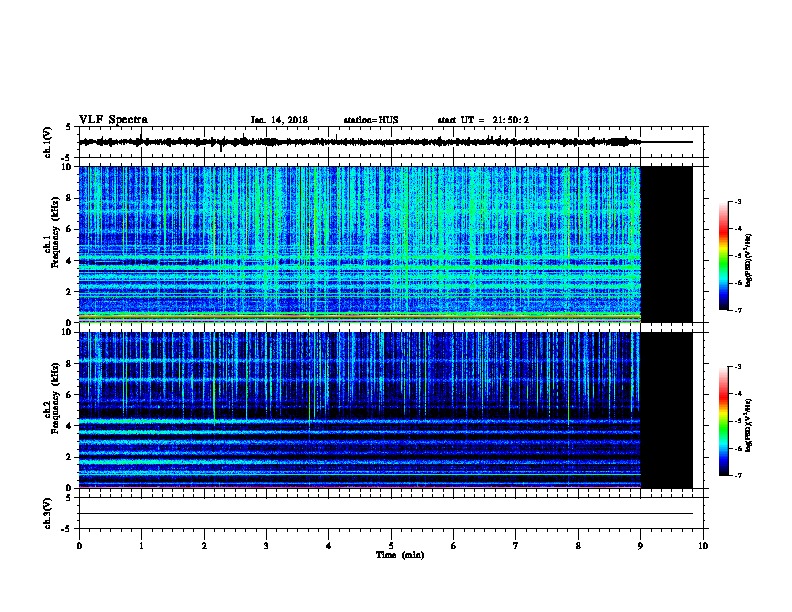
Task: Click the black data gap in ch.1 spectrogram
Action: (x=666, y=244)
